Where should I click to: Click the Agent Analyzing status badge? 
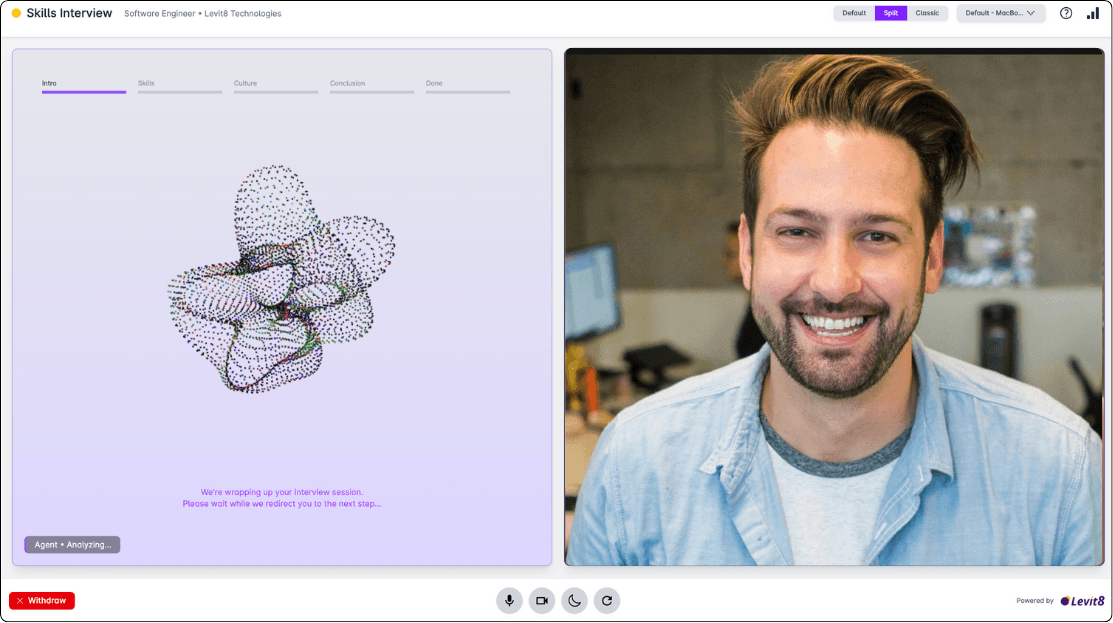pyautogui.click(x=72, y=545)
